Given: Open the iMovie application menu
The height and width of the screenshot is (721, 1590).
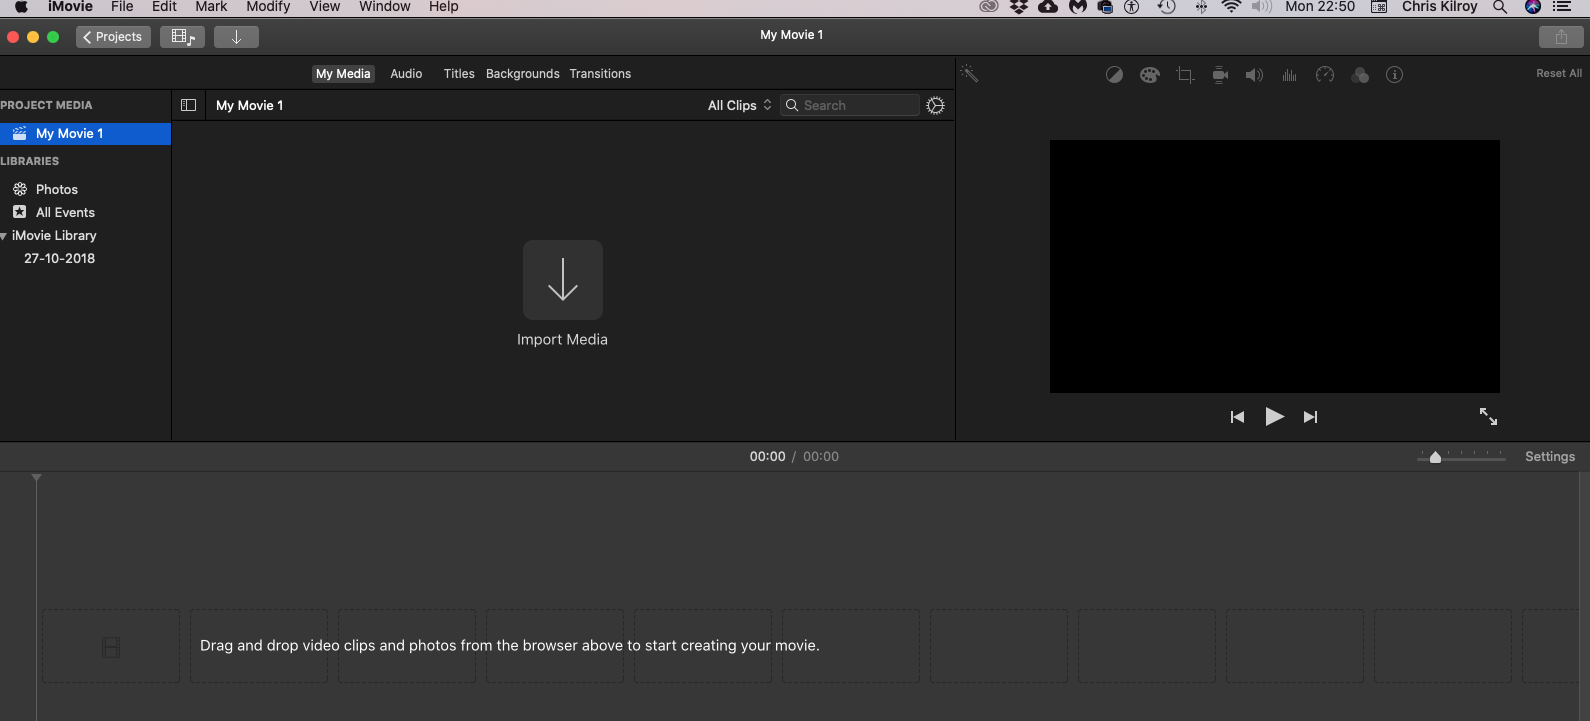Looking at the screenshot, I should point(70,7).
